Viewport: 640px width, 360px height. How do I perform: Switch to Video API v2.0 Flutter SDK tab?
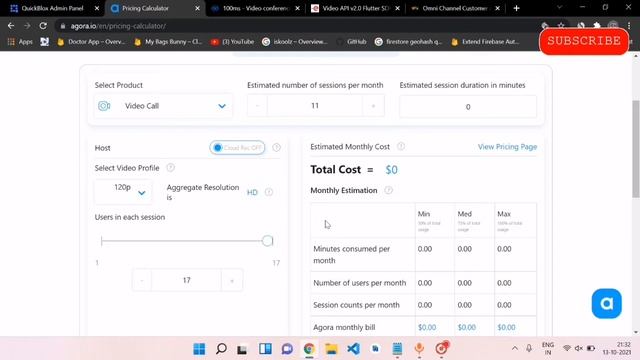click(356, 8)
